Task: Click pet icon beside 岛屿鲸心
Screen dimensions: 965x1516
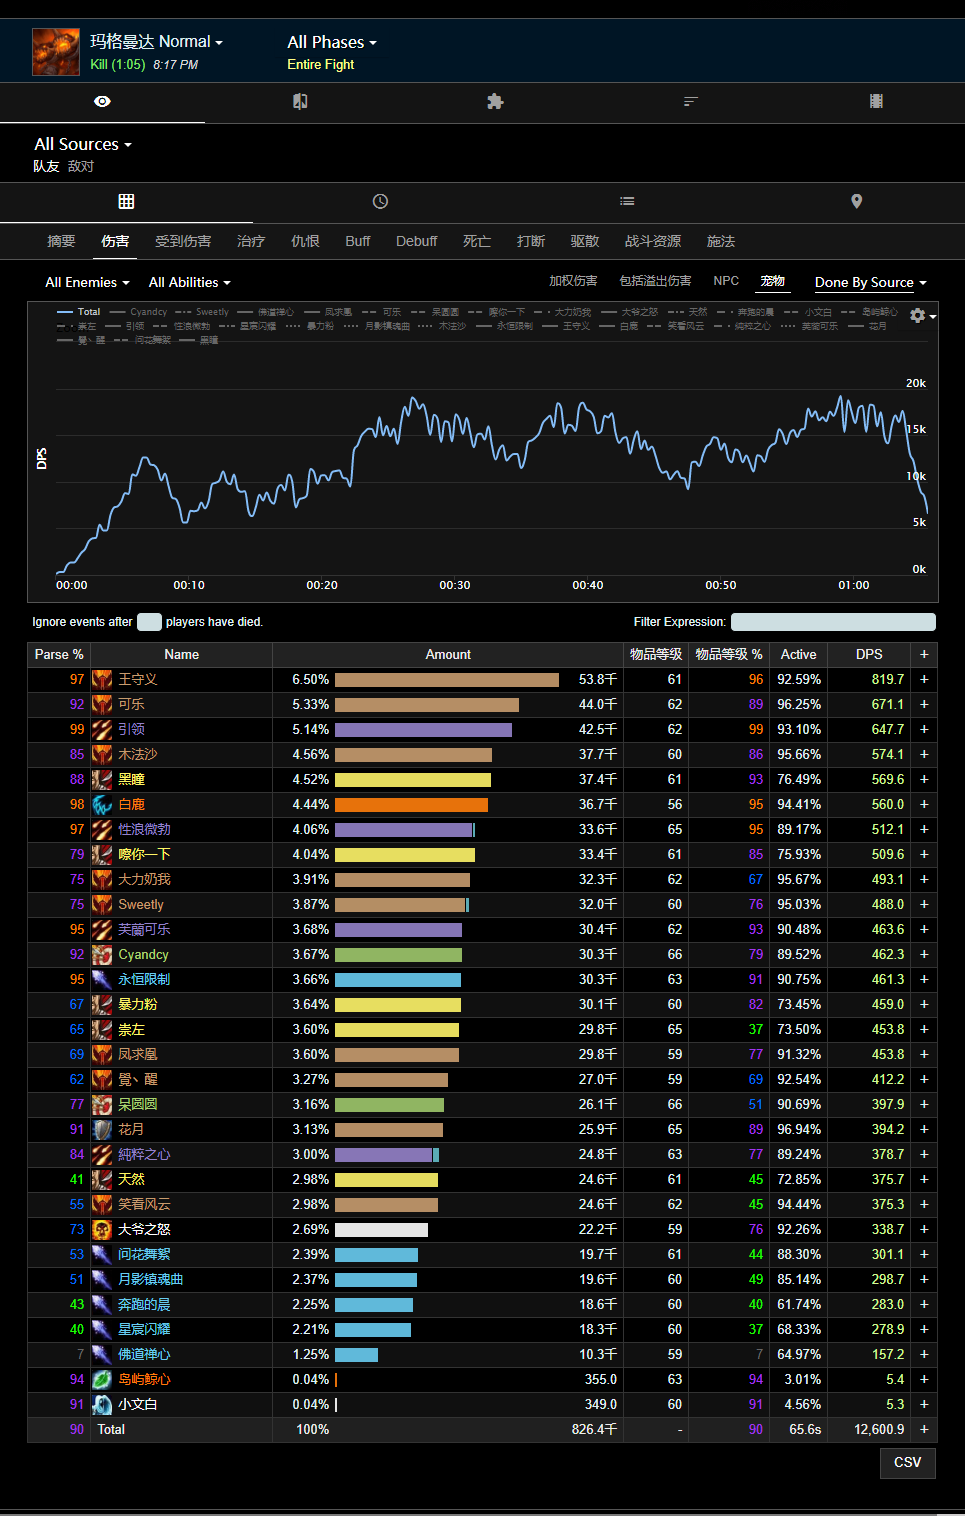Action: (102, 1379)
